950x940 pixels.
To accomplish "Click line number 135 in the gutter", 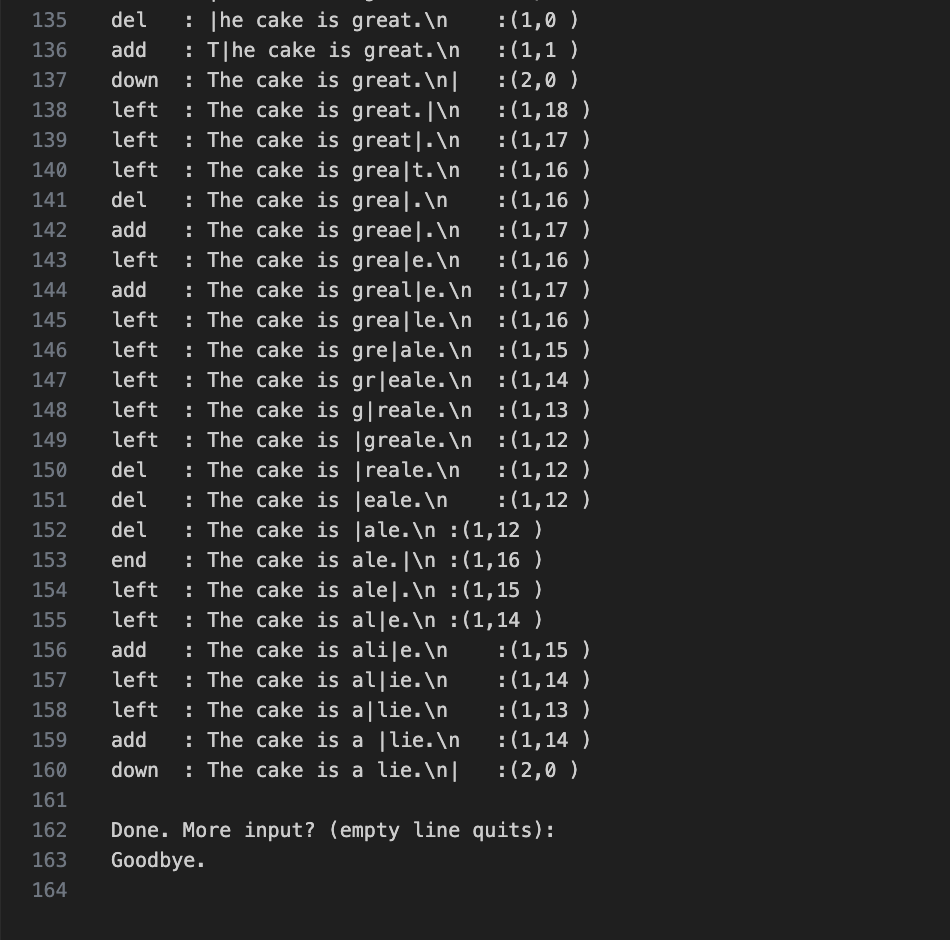I will pos(49,20).
